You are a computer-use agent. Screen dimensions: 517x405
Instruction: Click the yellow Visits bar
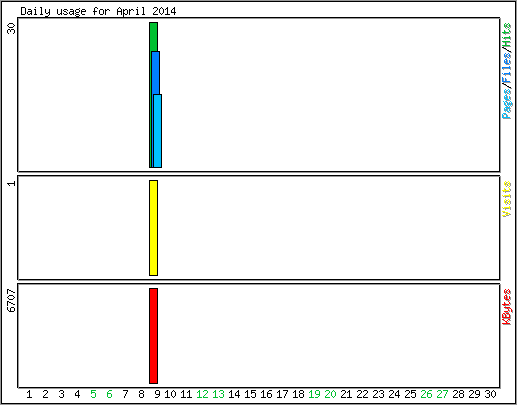[153, 228]
